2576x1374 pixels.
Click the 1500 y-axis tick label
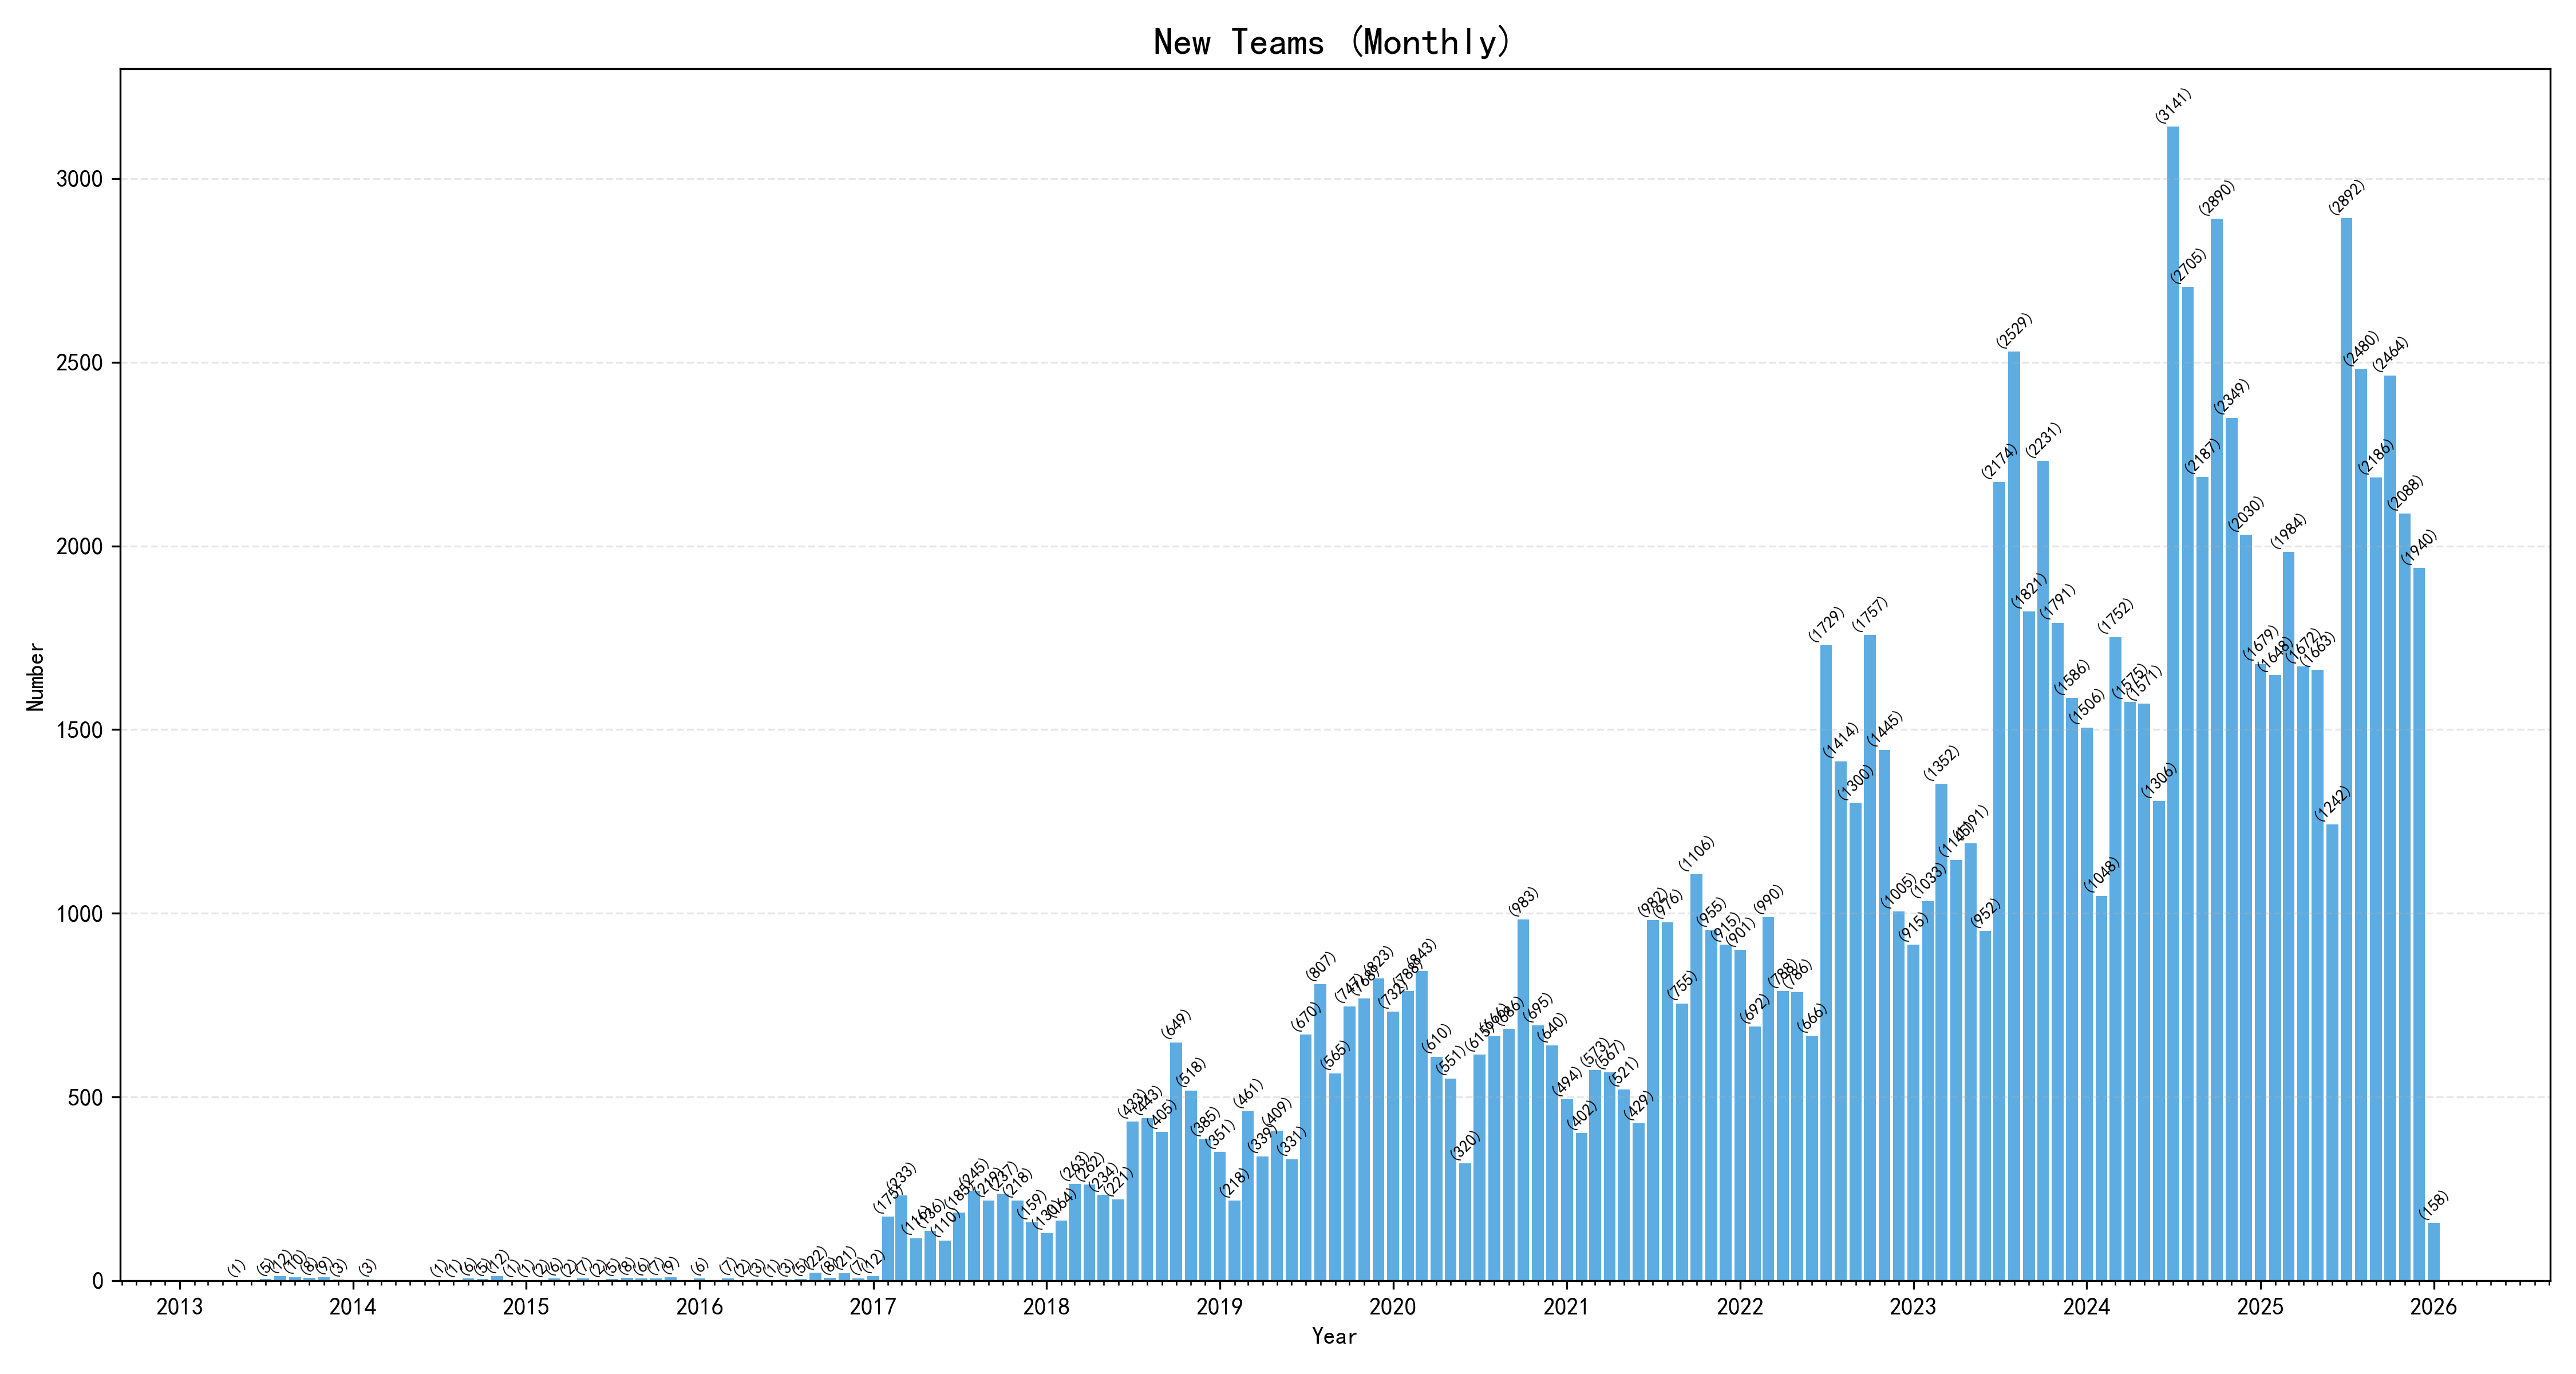[79, 730]
